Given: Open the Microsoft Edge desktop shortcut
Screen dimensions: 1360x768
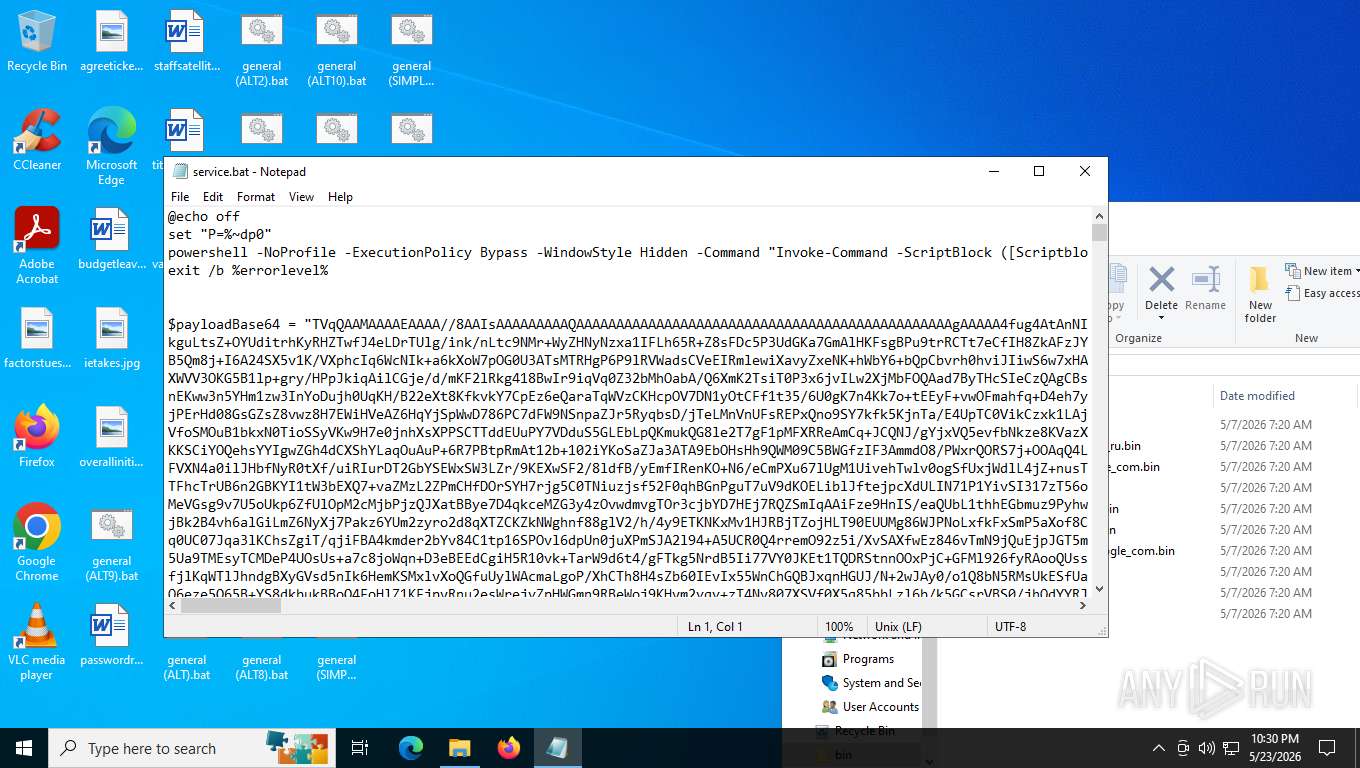Looking at the screenshot, I should click(x=112, y=147).
